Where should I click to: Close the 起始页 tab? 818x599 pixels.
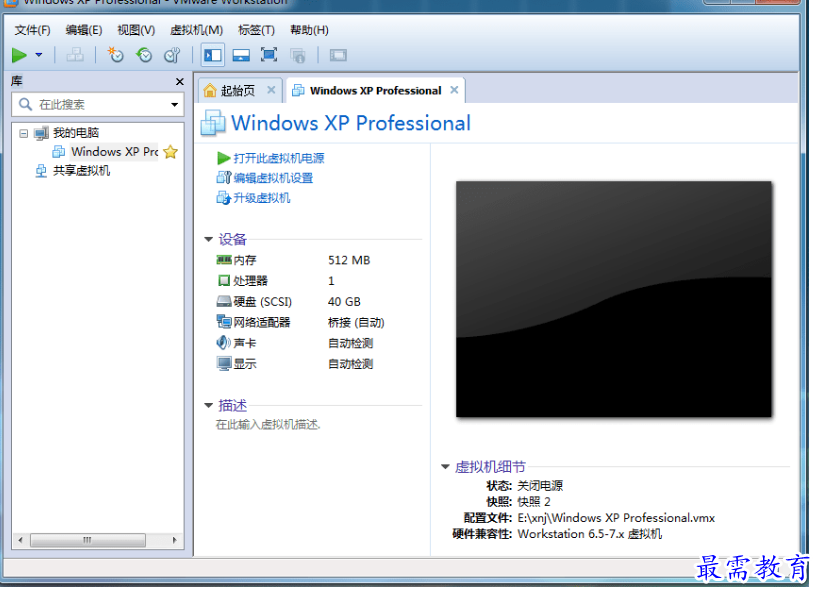[x=271, y=90]
